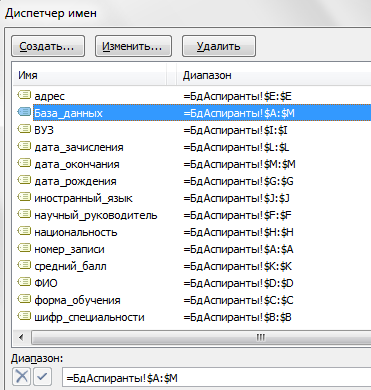Screen dimensions: 371x390
Task: Select the name icon beside шифр_специальности
Action: 24,317
